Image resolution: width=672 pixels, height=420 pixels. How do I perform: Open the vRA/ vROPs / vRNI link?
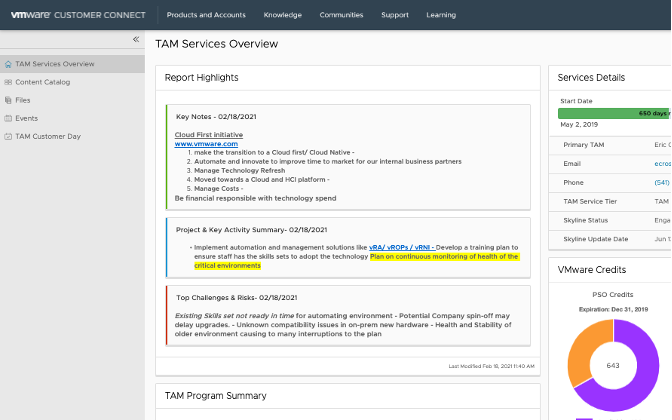click(402, 247)
